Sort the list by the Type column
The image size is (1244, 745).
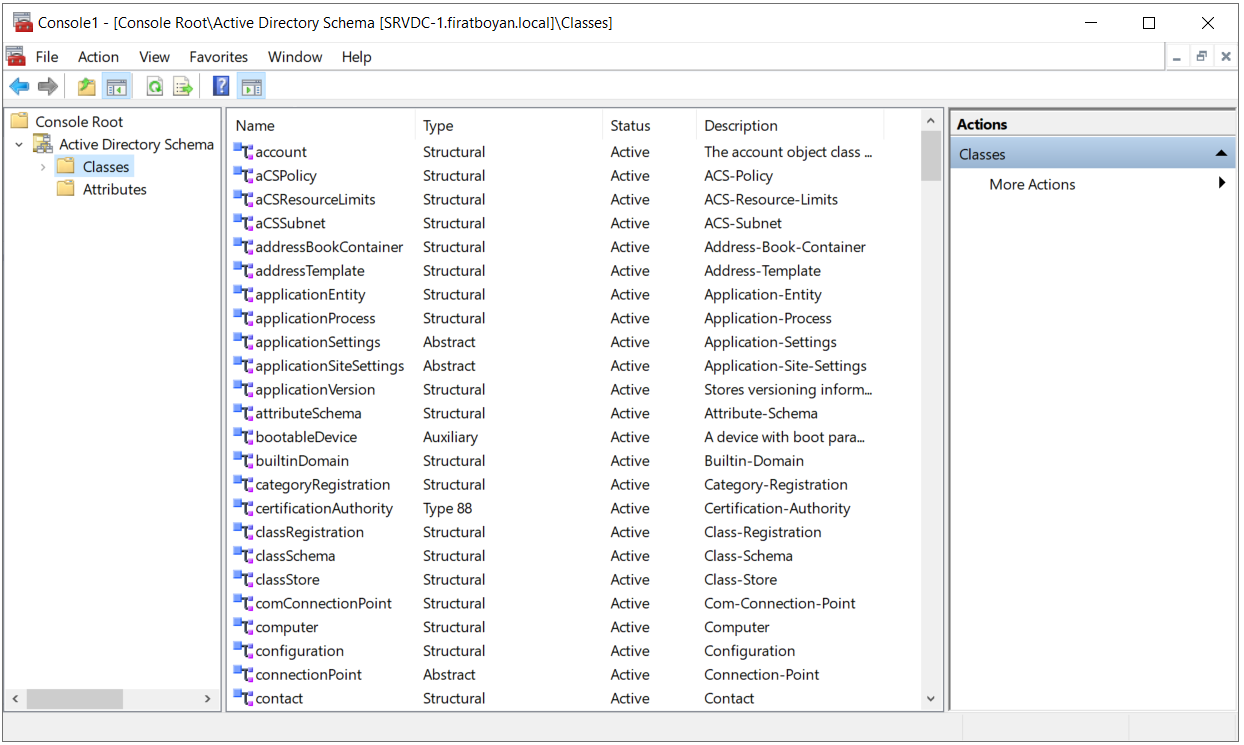click(x=509, y=125)
